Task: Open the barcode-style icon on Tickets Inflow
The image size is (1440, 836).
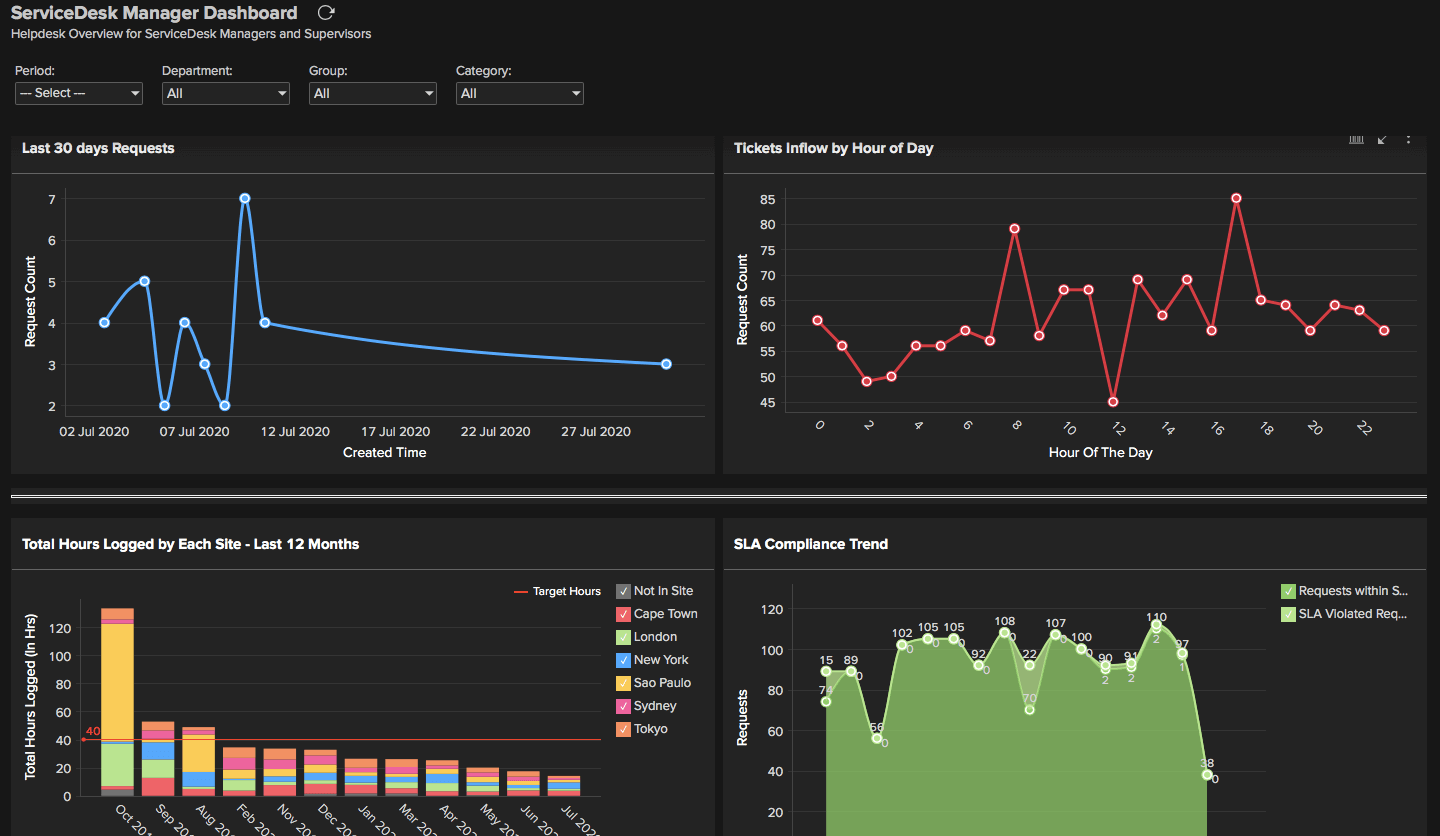Action: tap(1356, 139)
